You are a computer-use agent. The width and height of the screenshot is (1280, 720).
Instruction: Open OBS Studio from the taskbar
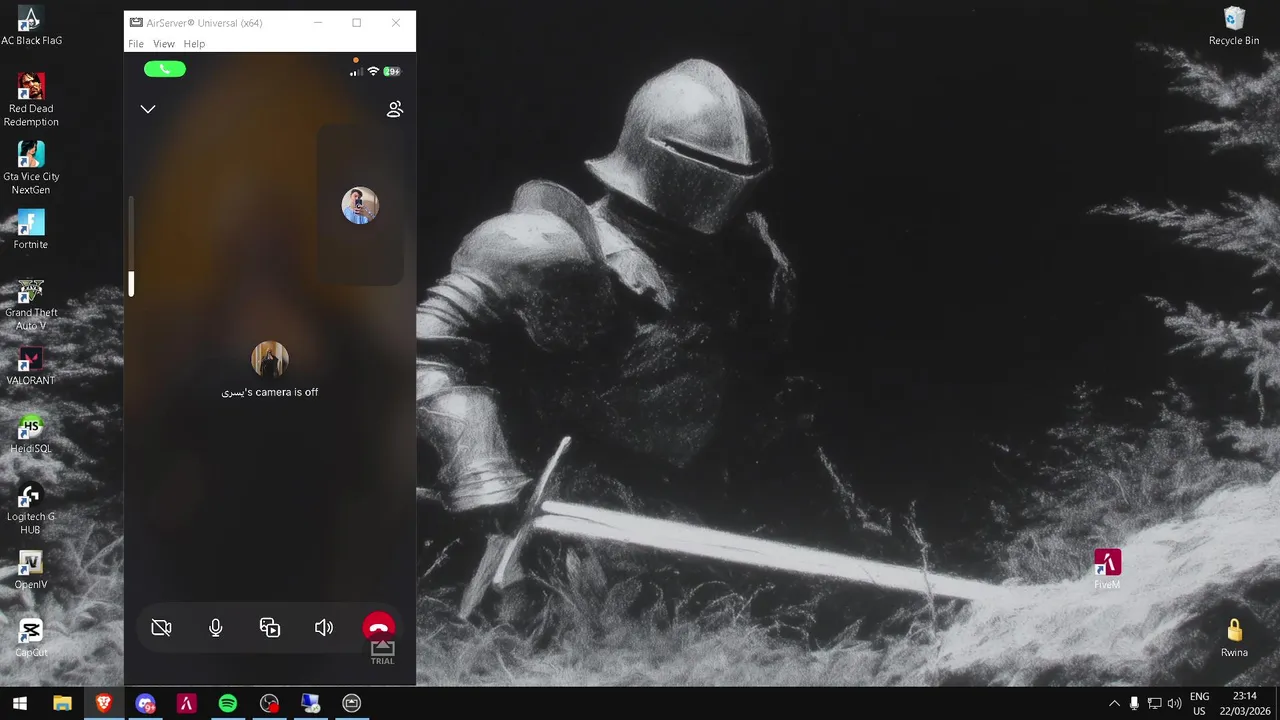[269, 704]
